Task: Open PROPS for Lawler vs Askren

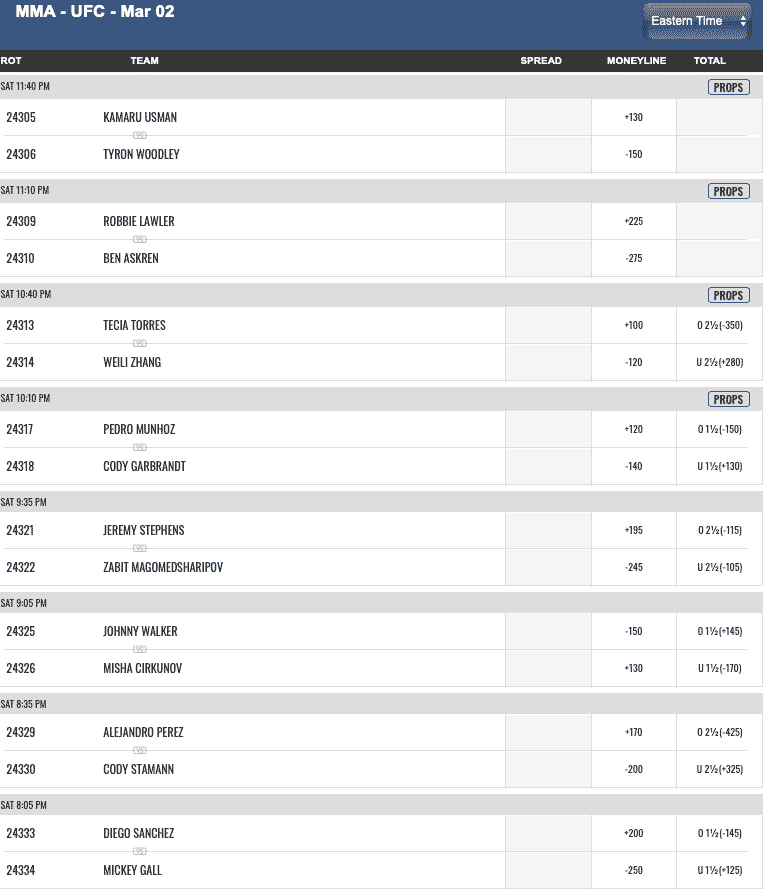Action: (x=728, y=191)
